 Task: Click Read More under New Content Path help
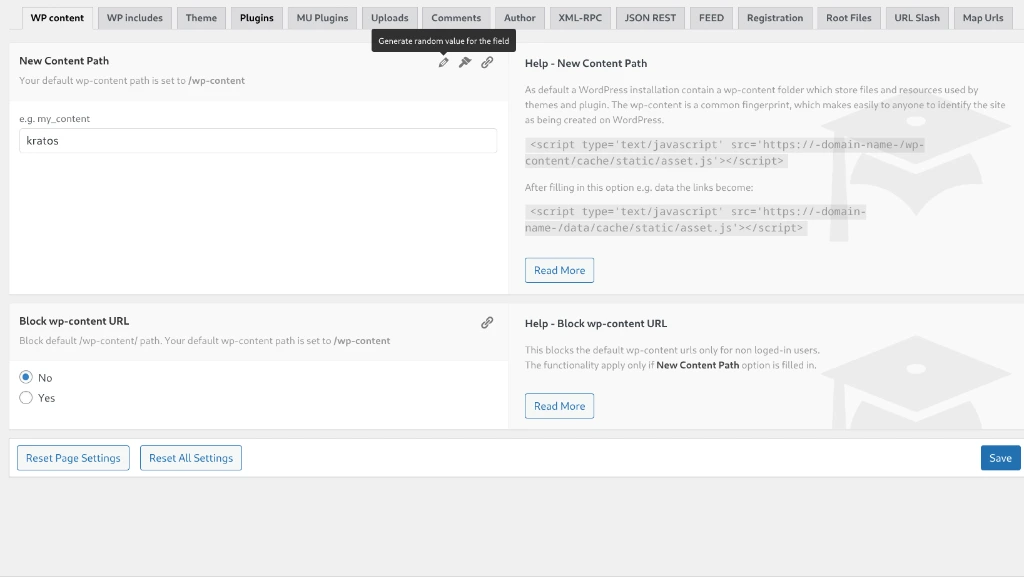coord(560,270)
